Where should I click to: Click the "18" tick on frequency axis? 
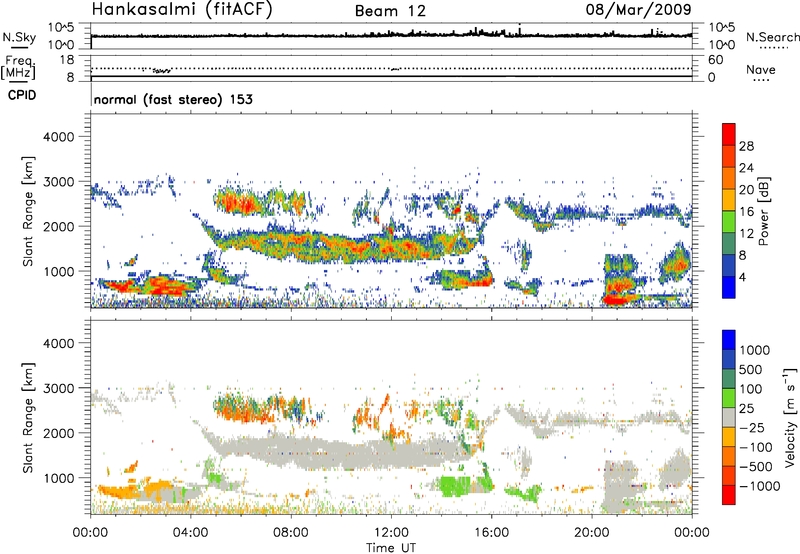pyautogui.click(x=67, y=60)
